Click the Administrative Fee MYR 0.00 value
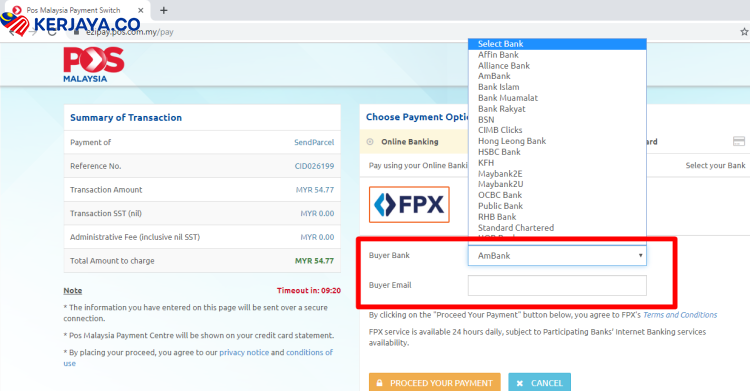This screenshot has height=391, width=750. [x=317, y=237]
